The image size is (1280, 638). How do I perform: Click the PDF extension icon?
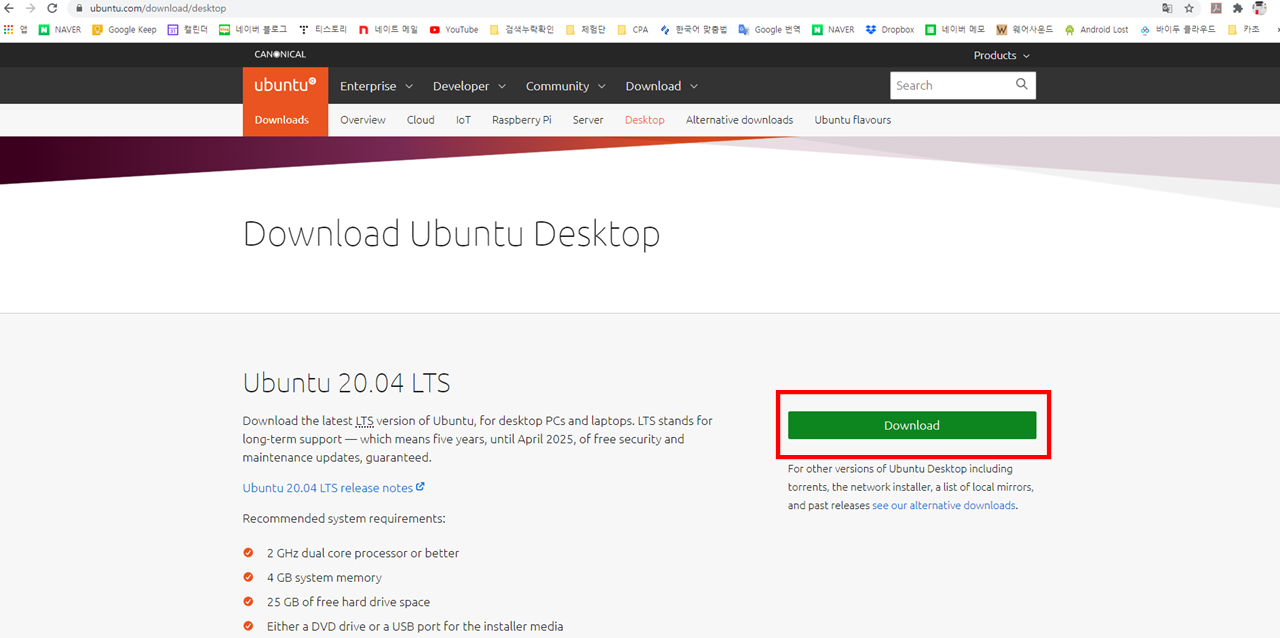click(x=1216, y=8)
